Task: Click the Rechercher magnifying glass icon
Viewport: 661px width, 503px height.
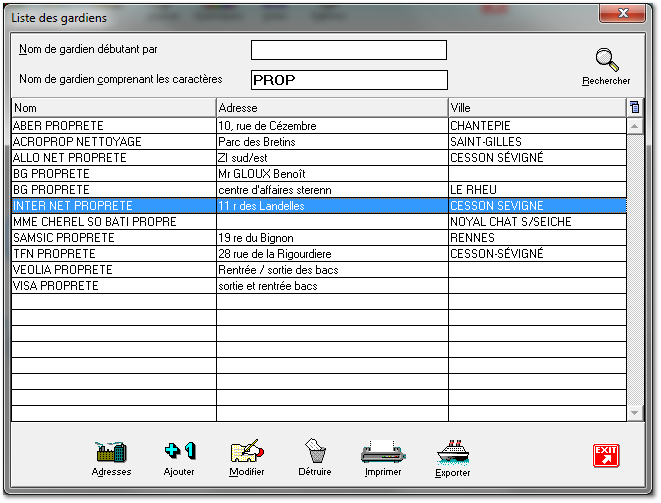Action: 606,61
